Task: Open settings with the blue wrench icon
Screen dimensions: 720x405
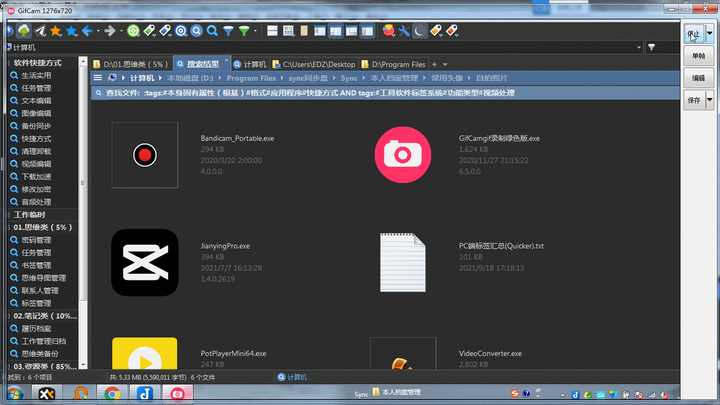Action: (404, 31)
